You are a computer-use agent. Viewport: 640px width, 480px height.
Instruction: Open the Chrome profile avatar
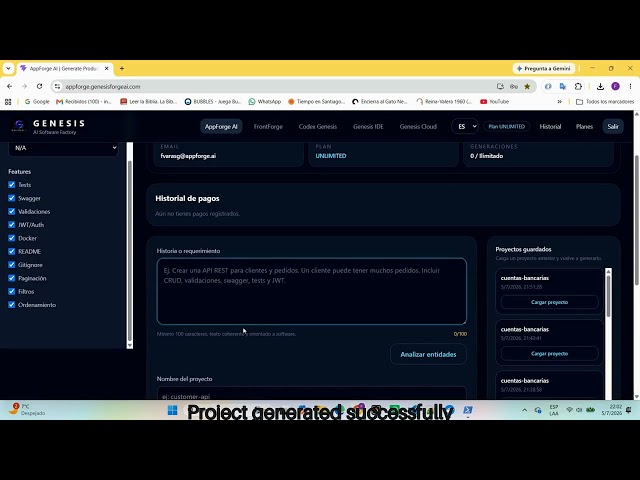point(615,86)
